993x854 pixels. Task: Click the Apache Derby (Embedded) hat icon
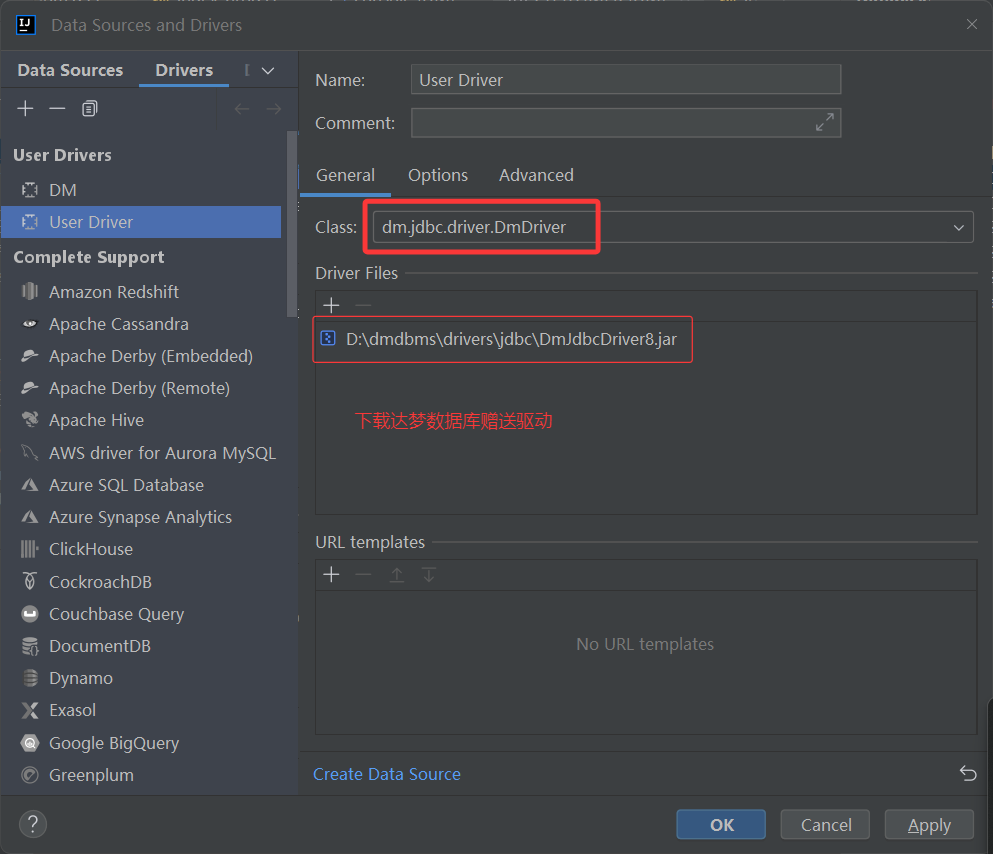30,356
